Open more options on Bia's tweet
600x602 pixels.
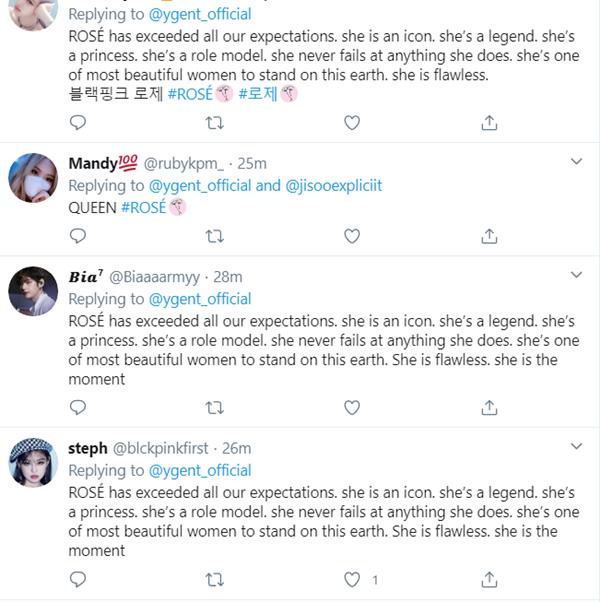point(576,274)
